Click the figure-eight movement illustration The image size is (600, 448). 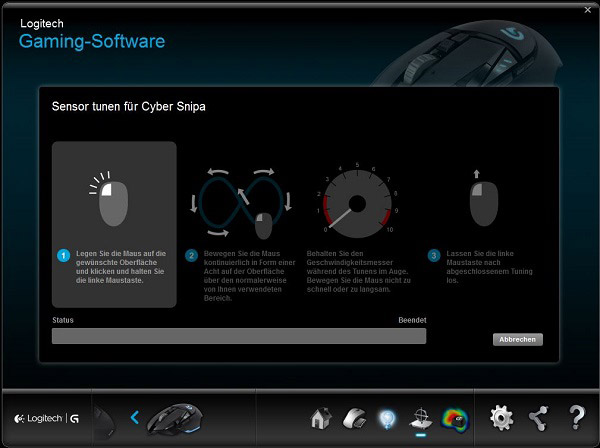tap(241, 203)
